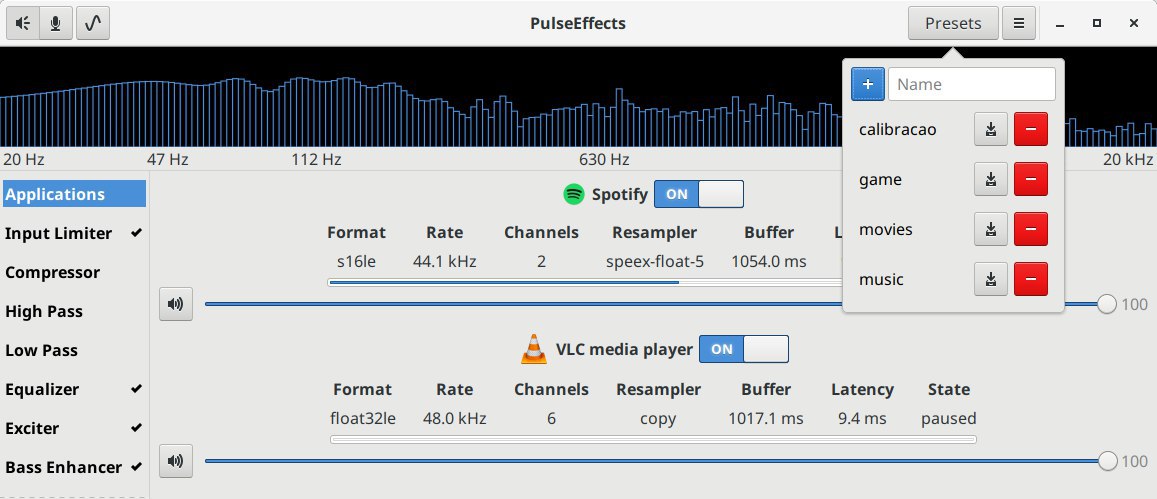Switch to the speaker output effects view
This screenshot has height=499, width=1157.
23,23
